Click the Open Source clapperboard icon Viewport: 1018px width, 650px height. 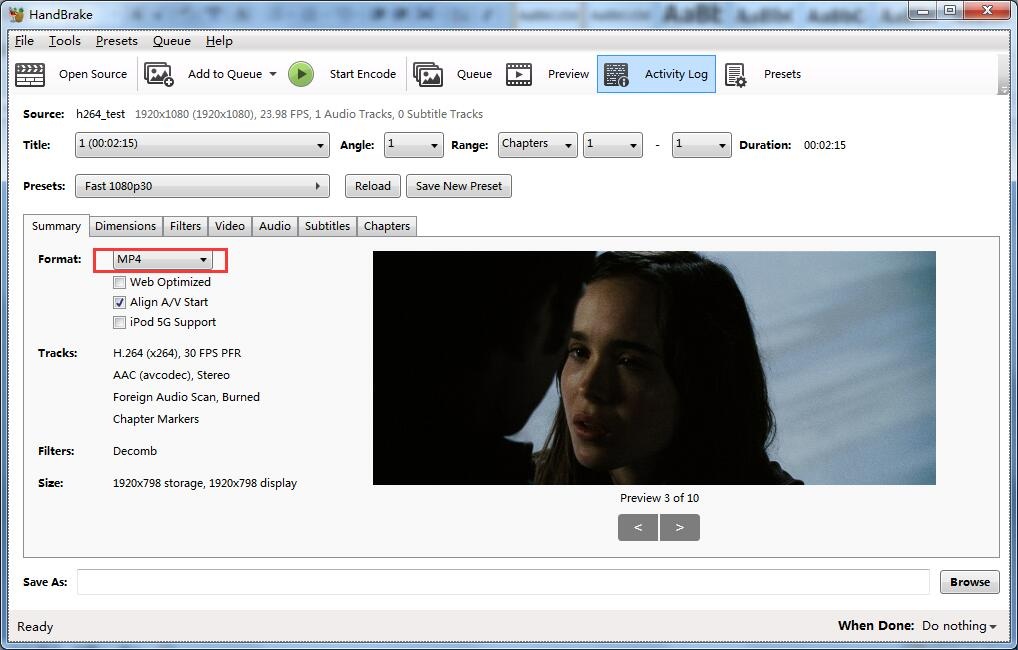30,74
